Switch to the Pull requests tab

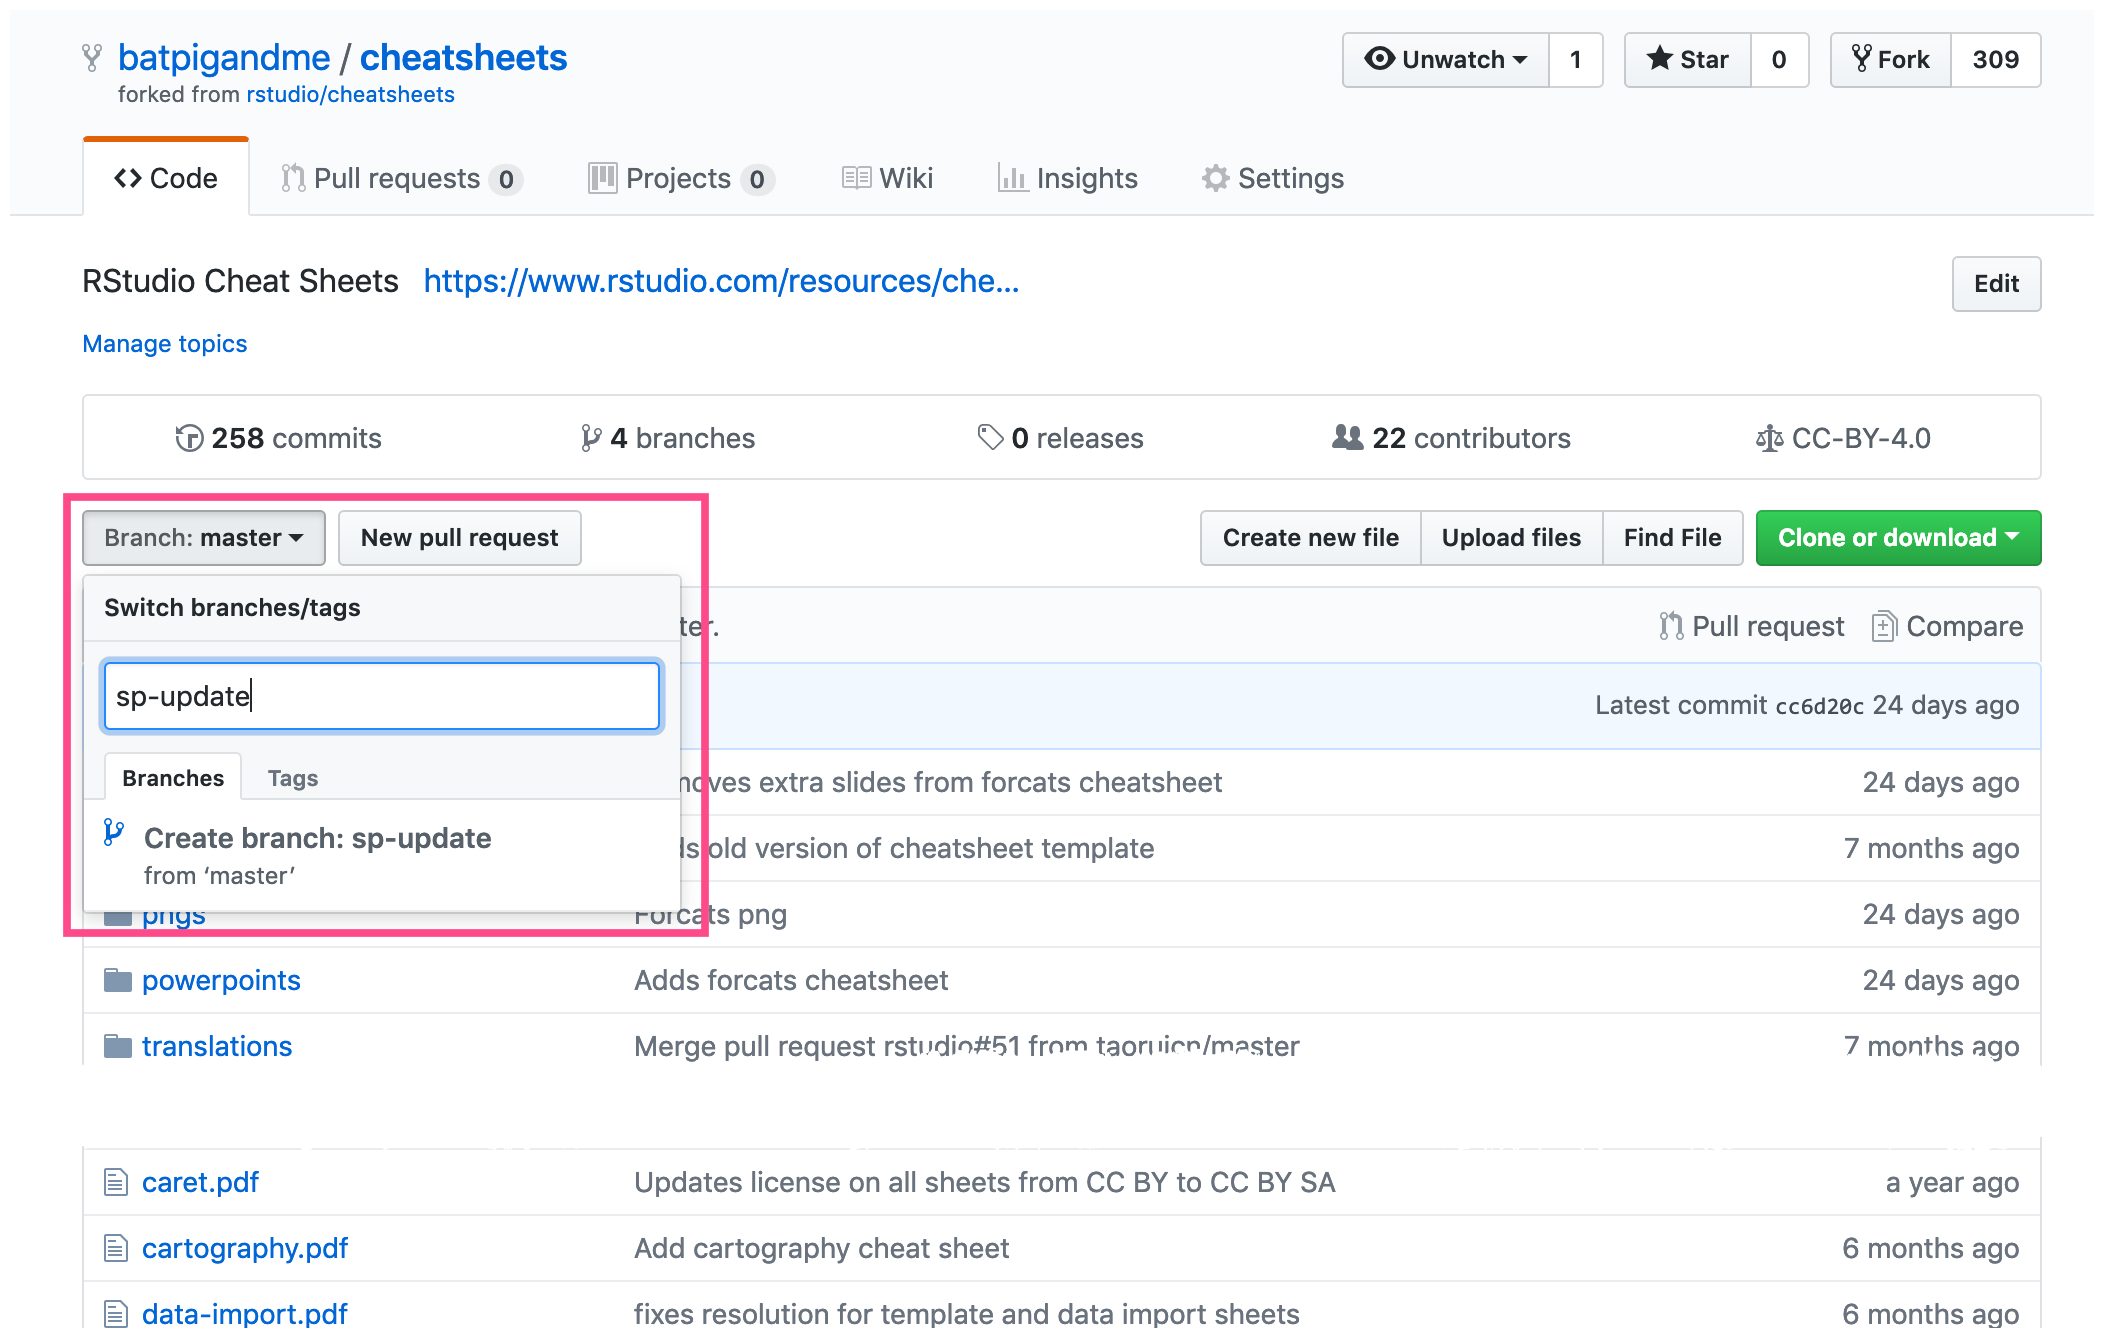click(398, 178)
